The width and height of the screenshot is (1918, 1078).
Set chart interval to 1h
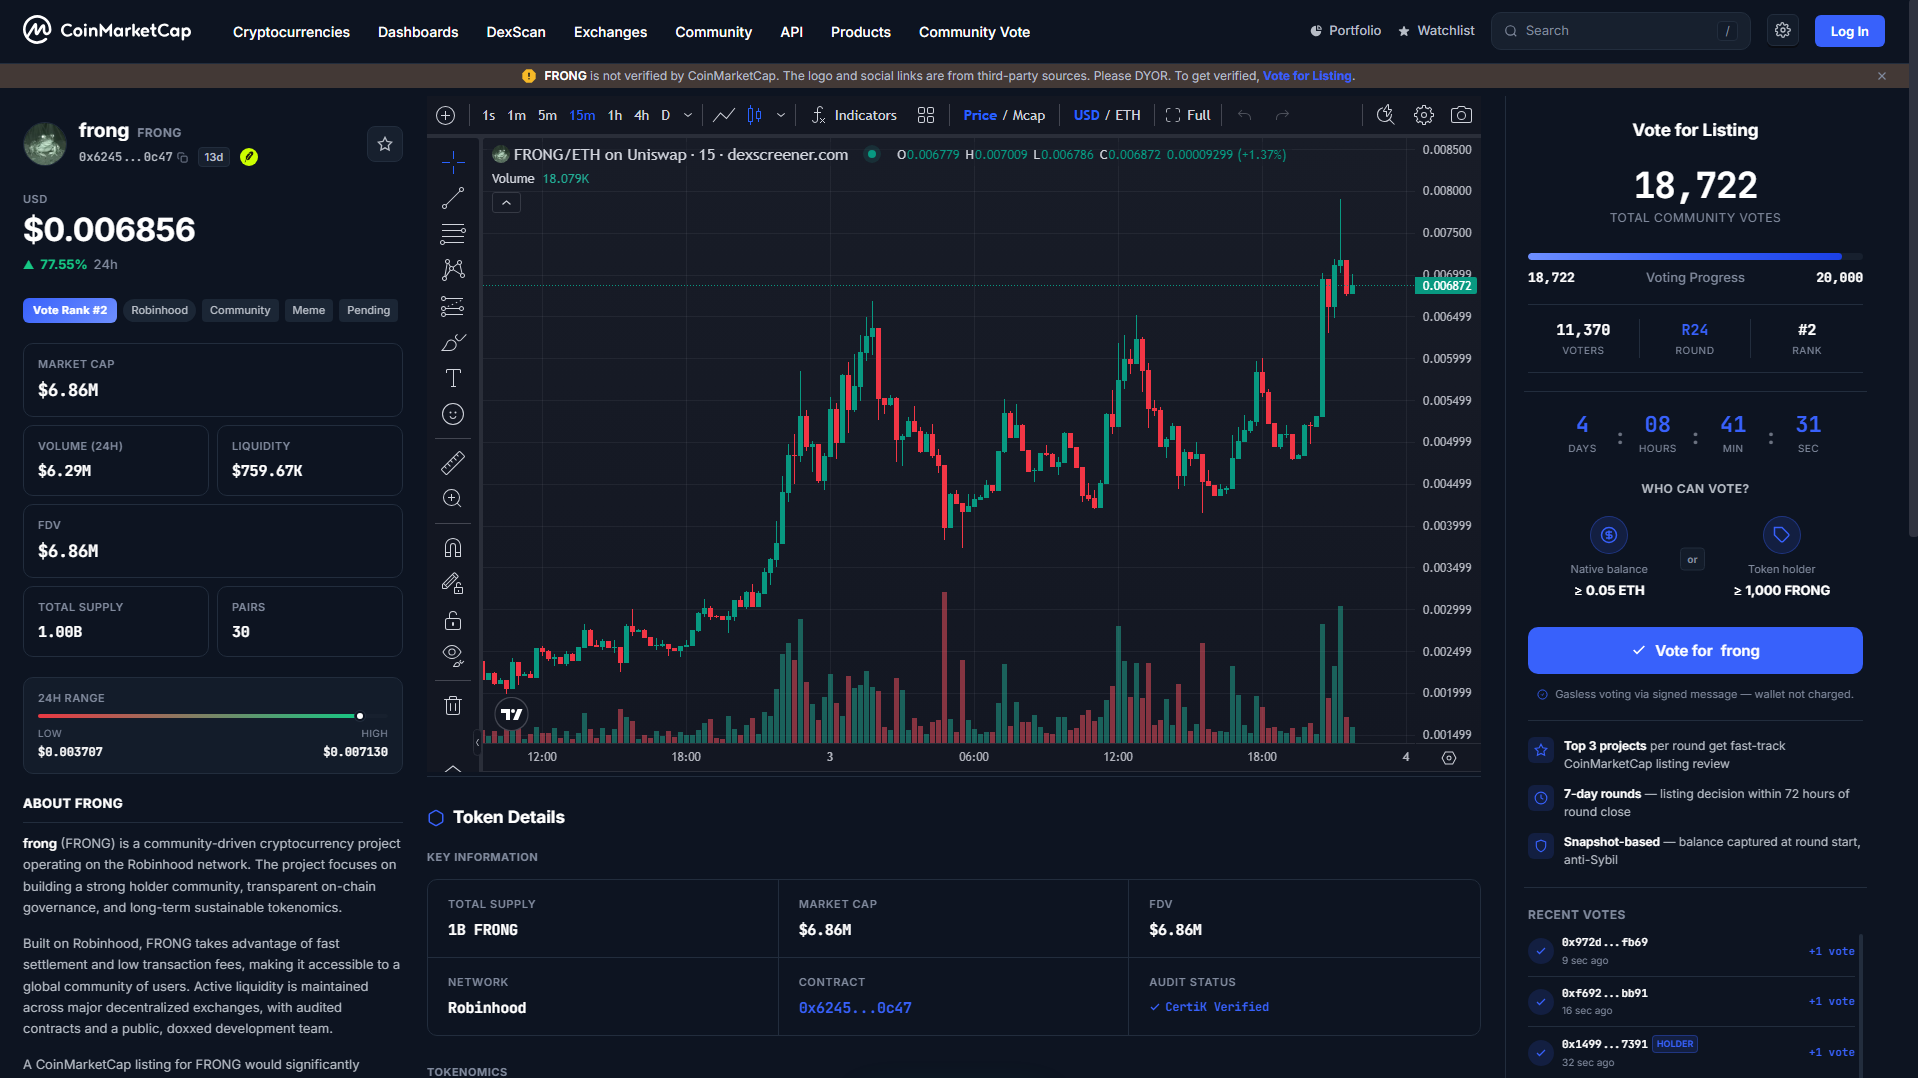click(615, 115)
